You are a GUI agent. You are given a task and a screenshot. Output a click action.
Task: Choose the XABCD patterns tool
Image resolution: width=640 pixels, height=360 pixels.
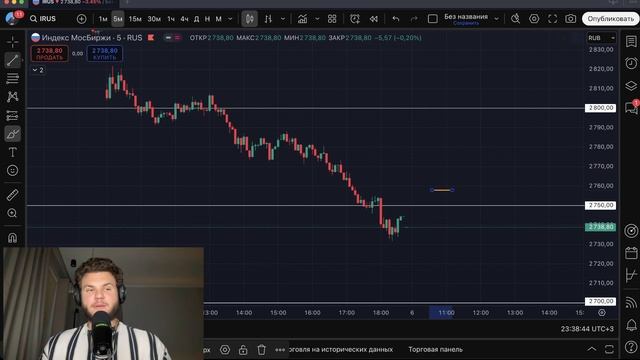click(13, 97)
